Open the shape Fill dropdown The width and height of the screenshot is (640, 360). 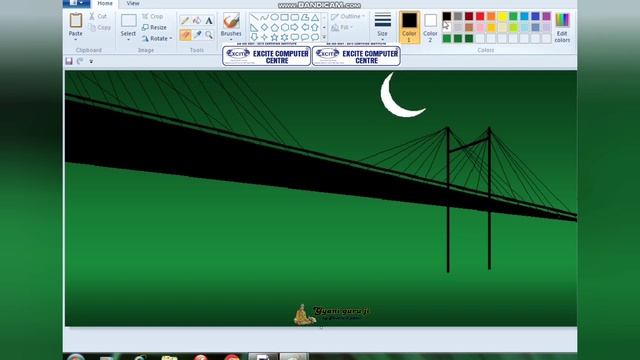pyautogui.click(x=342, y=27)
